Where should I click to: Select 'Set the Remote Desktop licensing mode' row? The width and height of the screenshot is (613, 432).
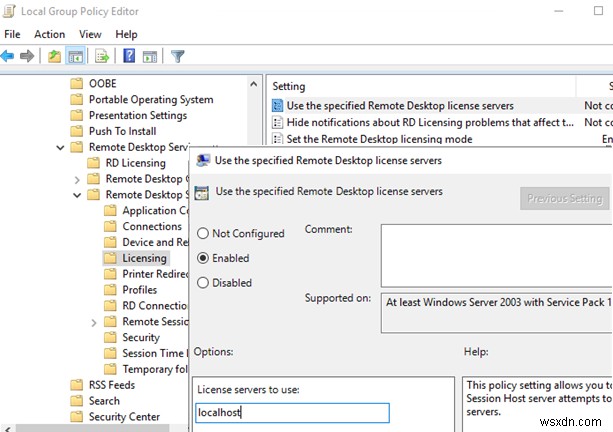(x=442, y=139)
